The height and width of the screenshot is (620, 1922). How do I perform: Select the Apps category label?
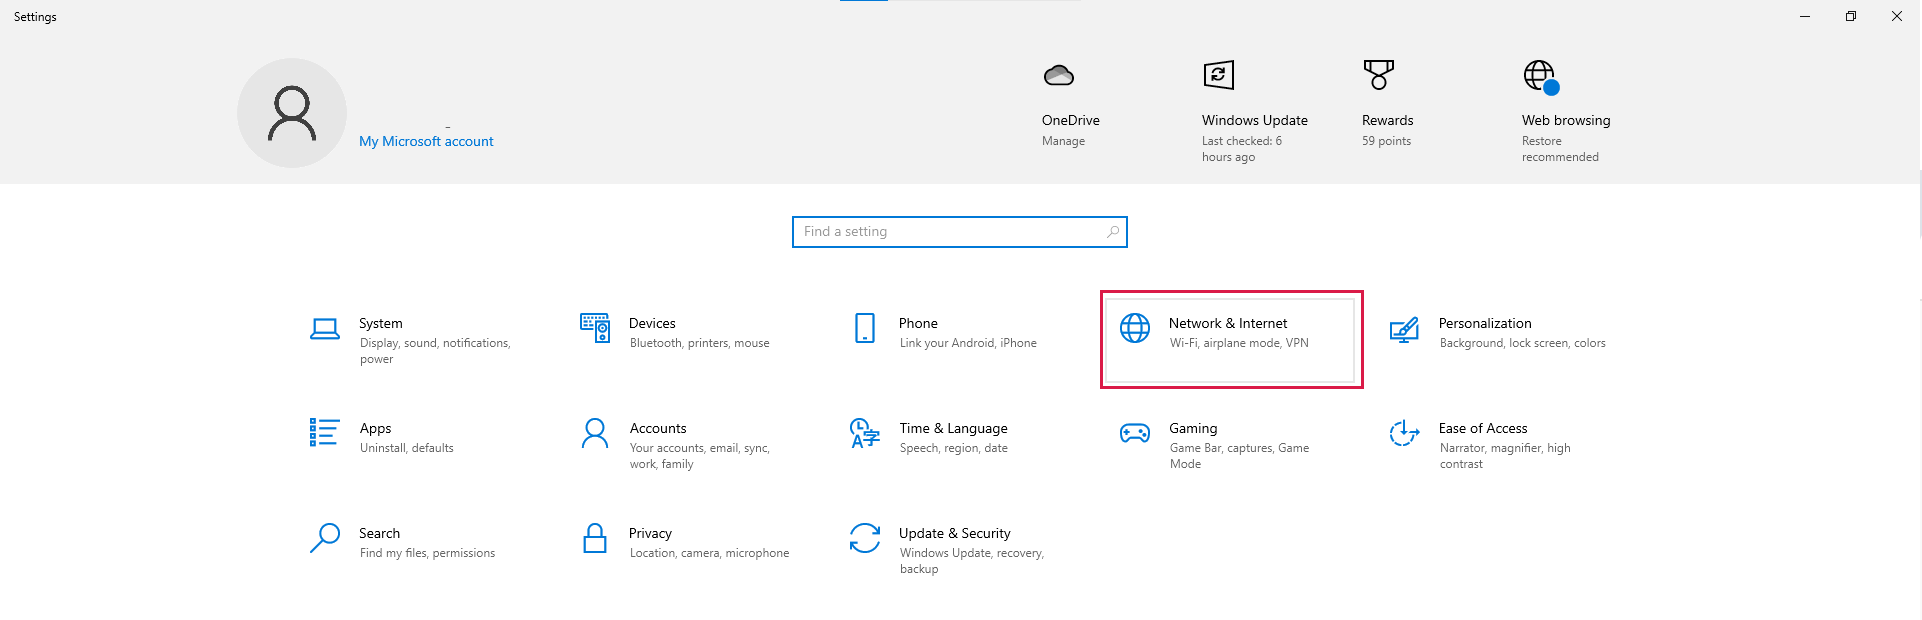click(375, 428)
